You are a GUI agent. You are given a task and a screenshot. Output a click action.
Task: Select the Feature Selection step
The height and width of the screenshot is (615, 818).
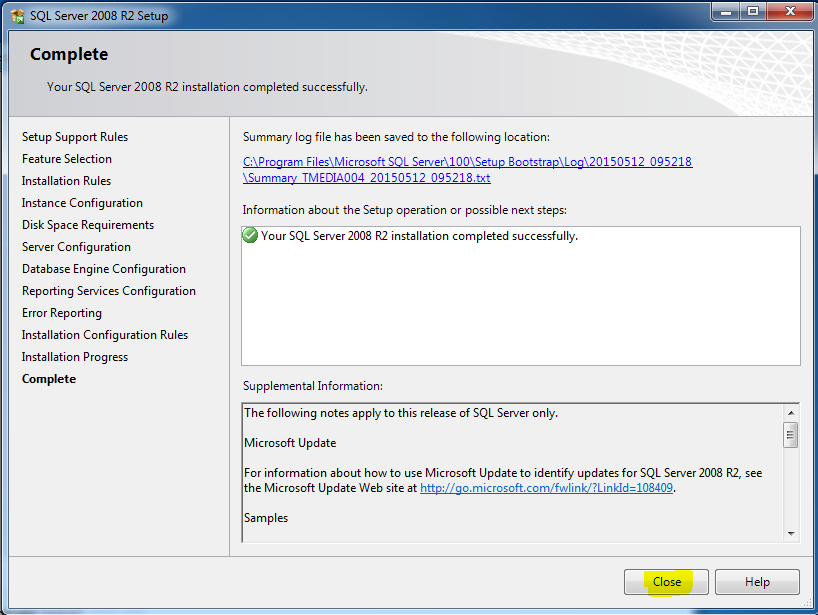point(67,159)
